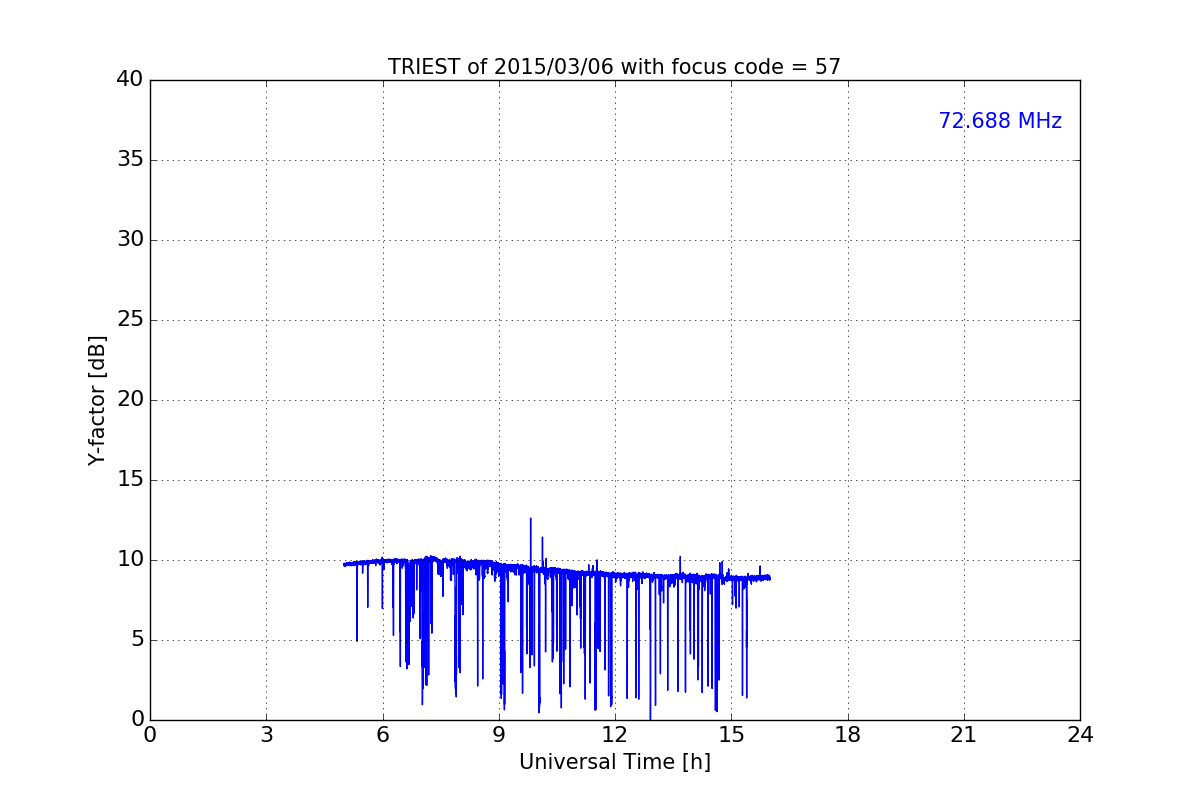Click x-axis tick label 21
This screenshot has height=800, width=1200.
point(964,735)
